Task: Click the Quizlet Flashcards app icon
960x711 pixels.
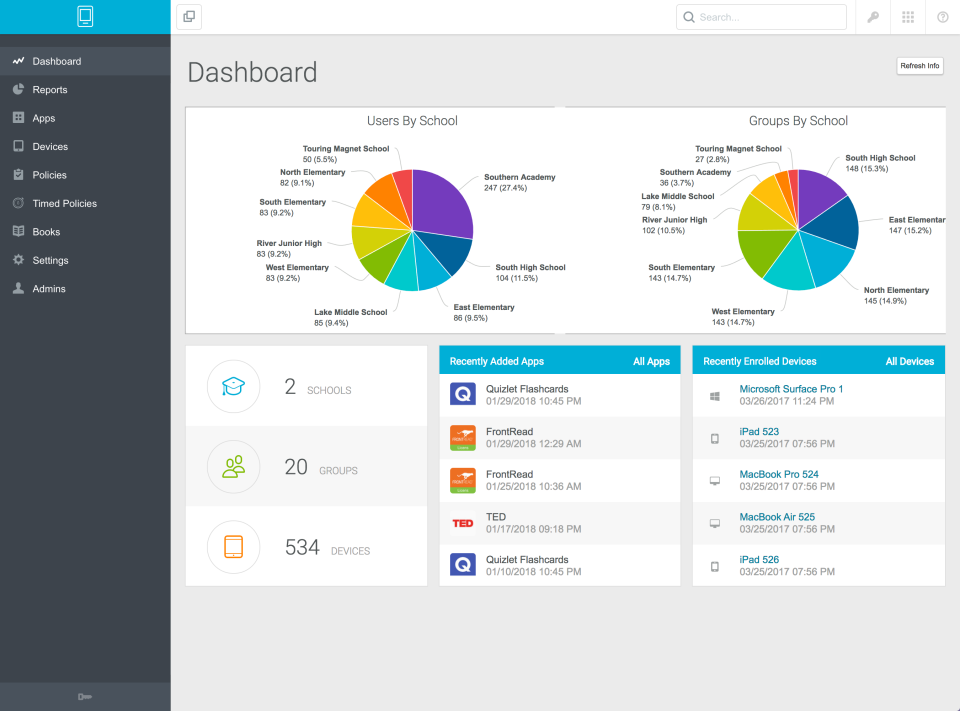Action: (462, 393)
